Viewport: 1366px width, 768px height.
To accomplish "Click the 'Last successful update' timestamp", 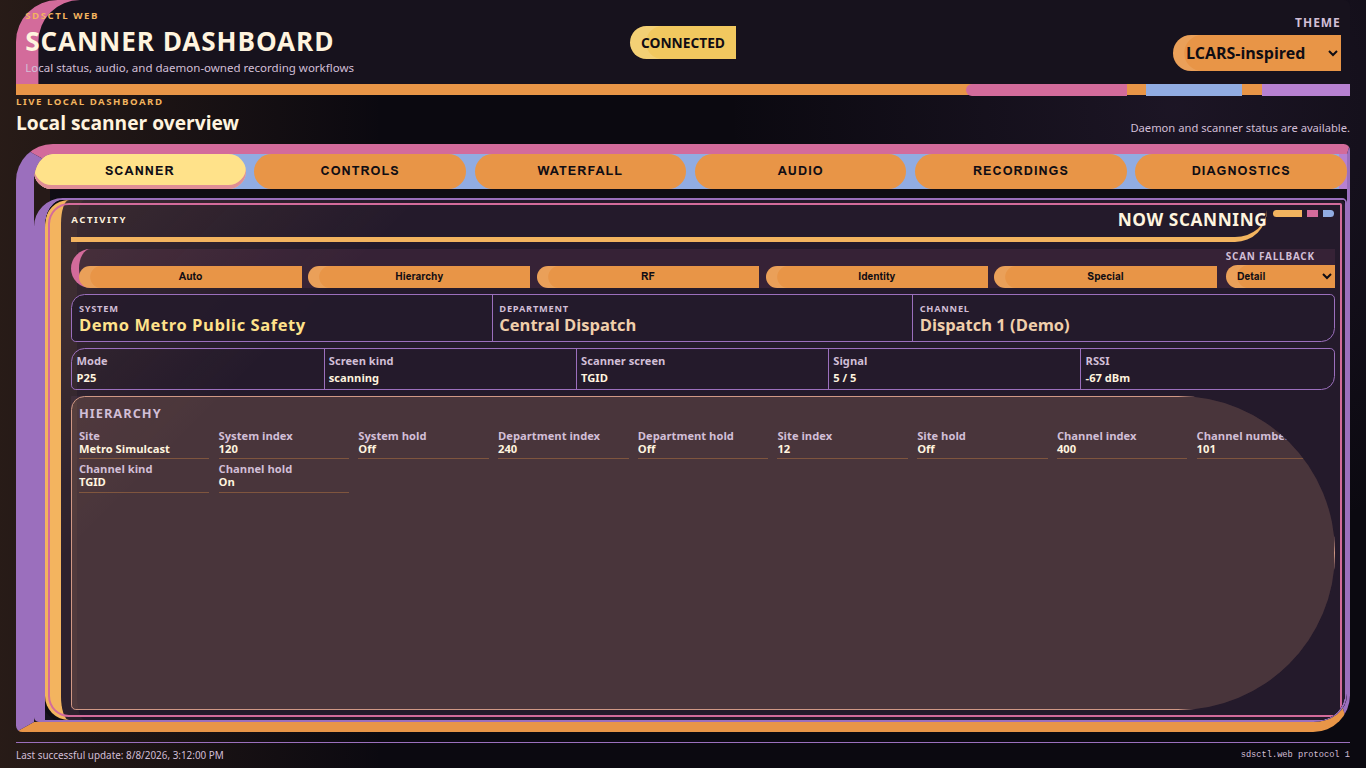I will coord(120,755).
